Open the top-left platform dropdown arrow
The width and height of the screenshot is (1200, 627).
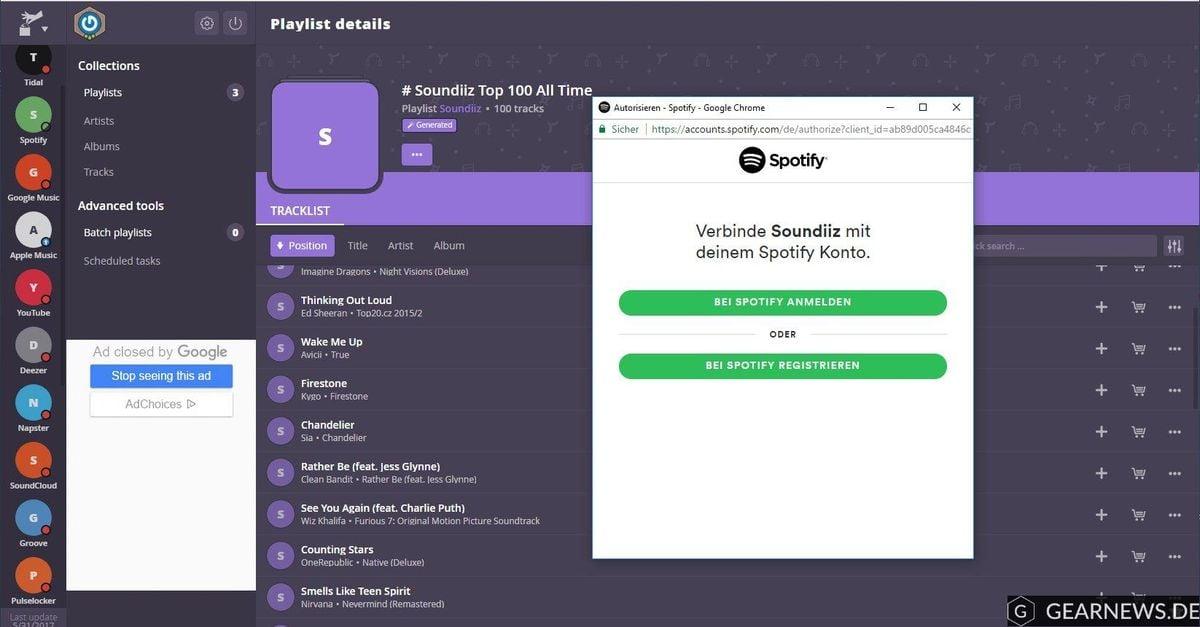point(44,29)
